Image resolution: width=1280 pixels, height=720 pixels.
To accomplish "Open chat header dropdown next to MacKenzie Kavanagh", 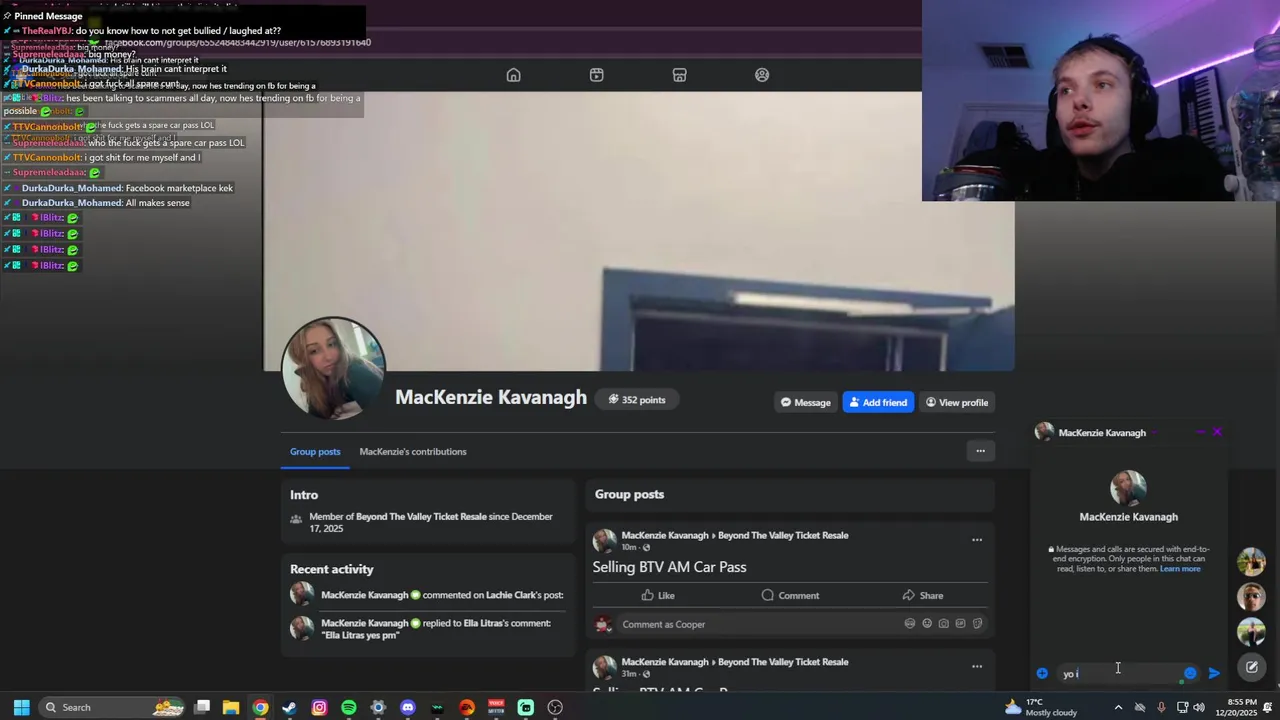I will click(1154, 433).
